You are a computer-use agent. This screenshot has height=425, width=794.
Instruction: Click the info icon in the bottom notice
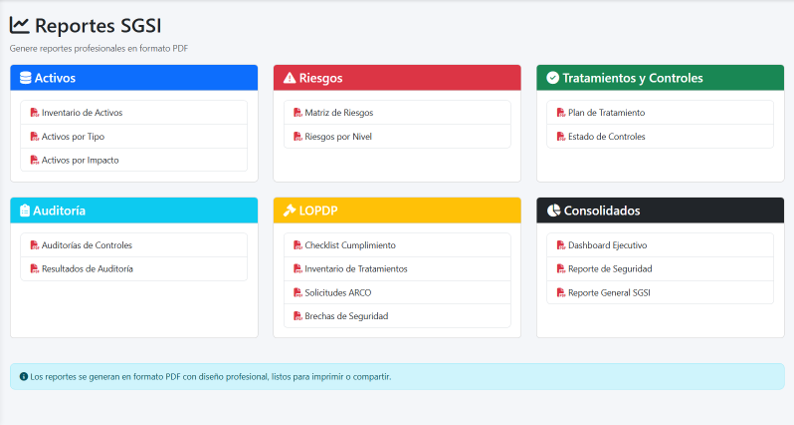(x=24, y=376)
